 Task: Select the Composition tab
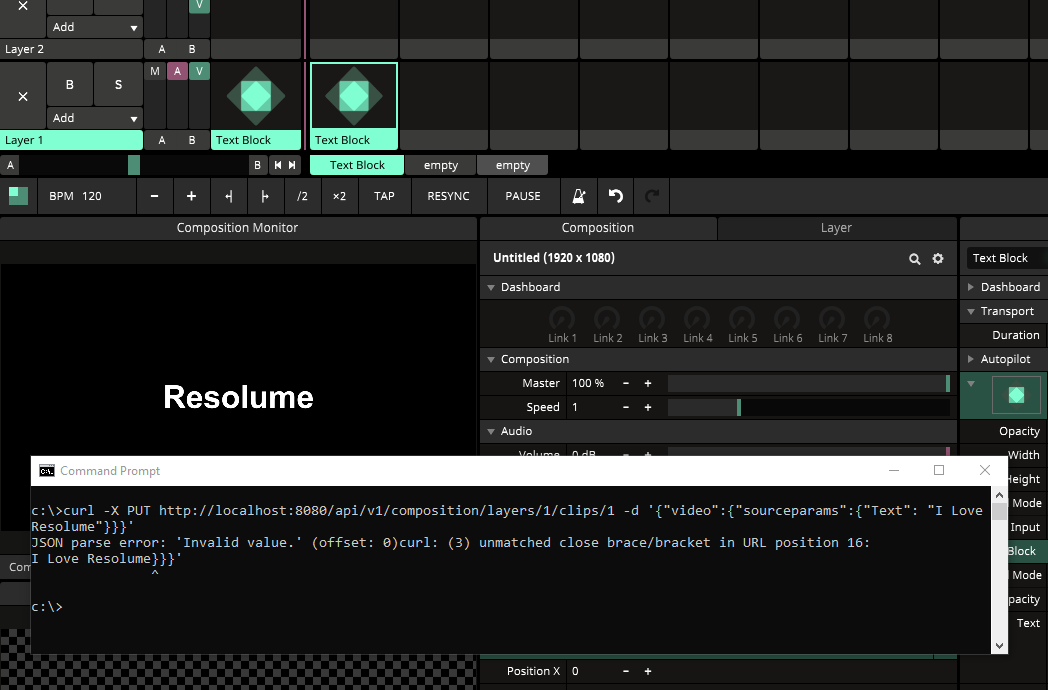[x=598, y=228]
